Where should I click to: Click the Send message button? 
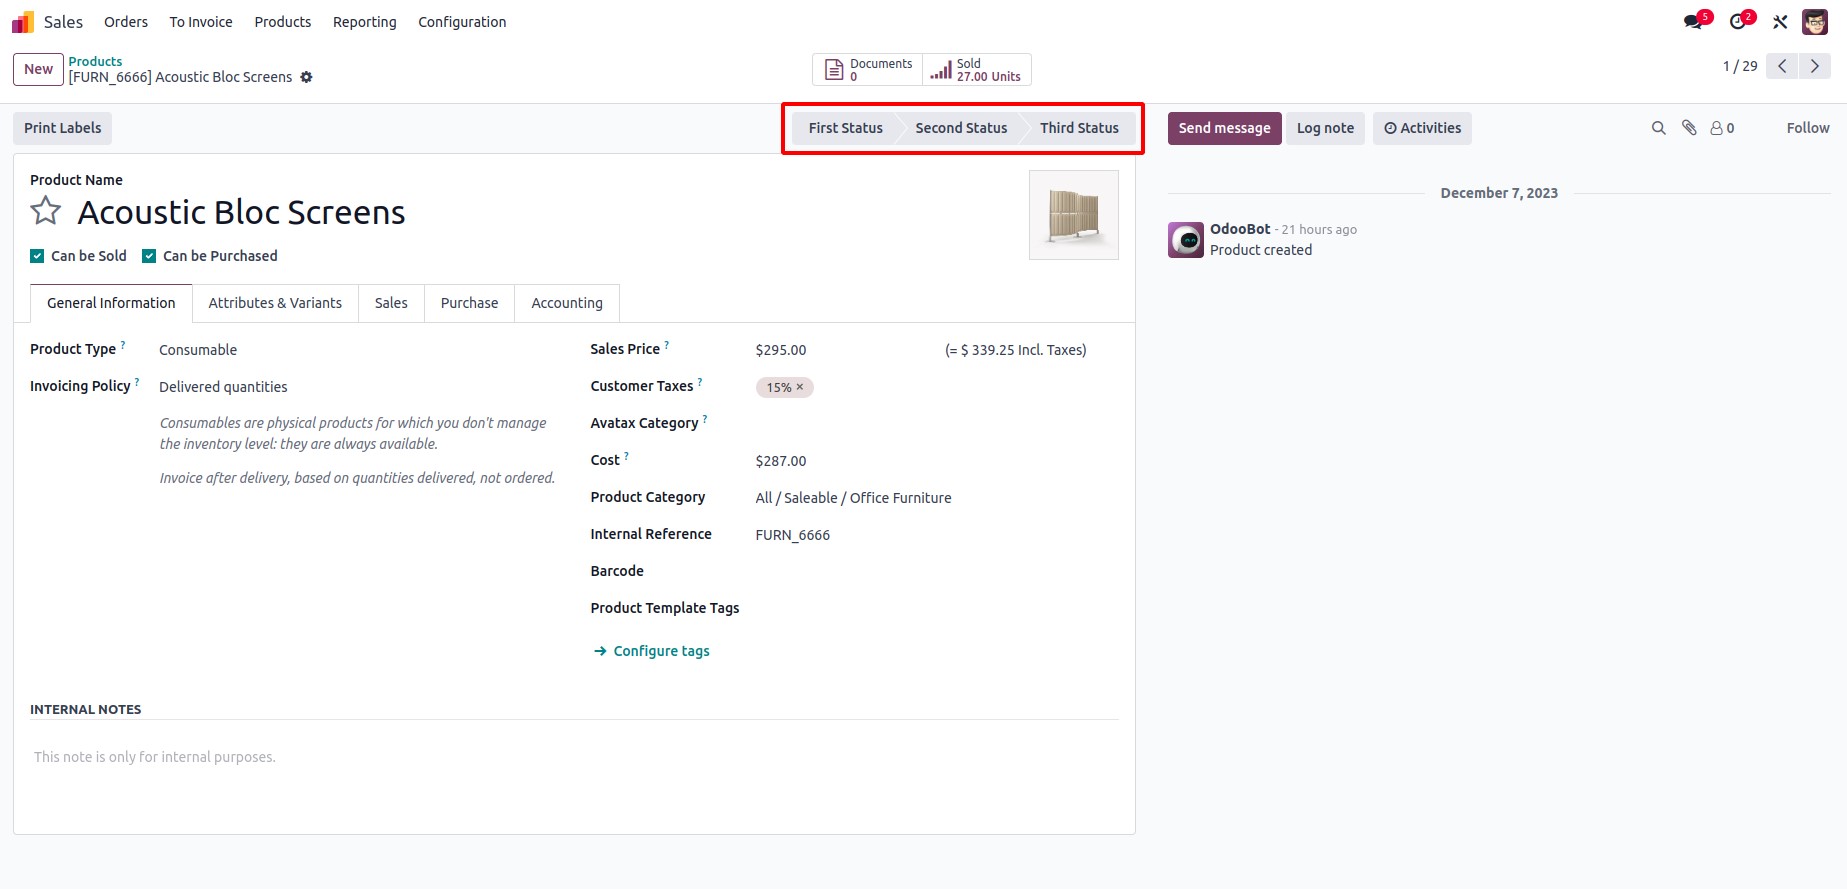[1224, 128]
